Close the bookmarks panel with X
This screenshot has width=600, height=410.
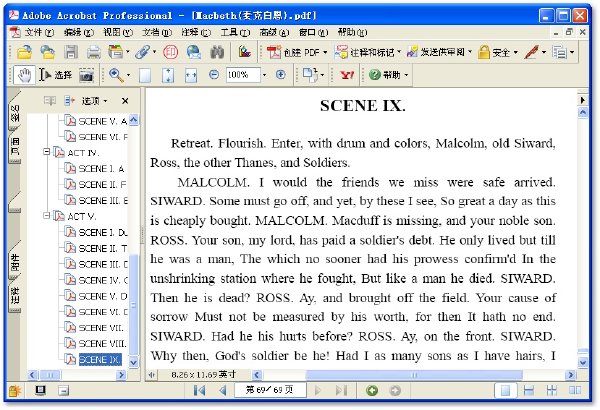click(125, 101)
